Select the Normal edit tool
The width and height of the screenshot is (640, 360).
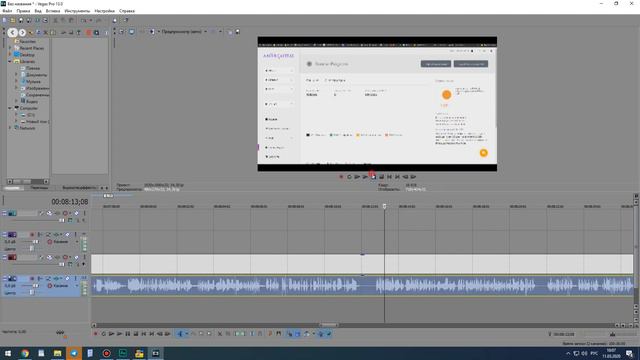[x=180, y=334]
